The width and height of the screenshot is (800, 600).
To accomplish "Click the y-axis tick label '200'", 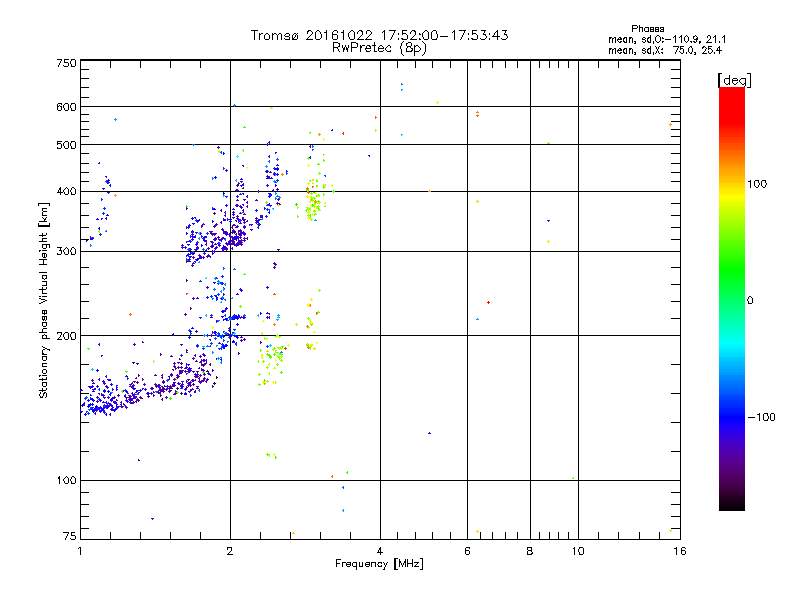I will coord(67,336).
